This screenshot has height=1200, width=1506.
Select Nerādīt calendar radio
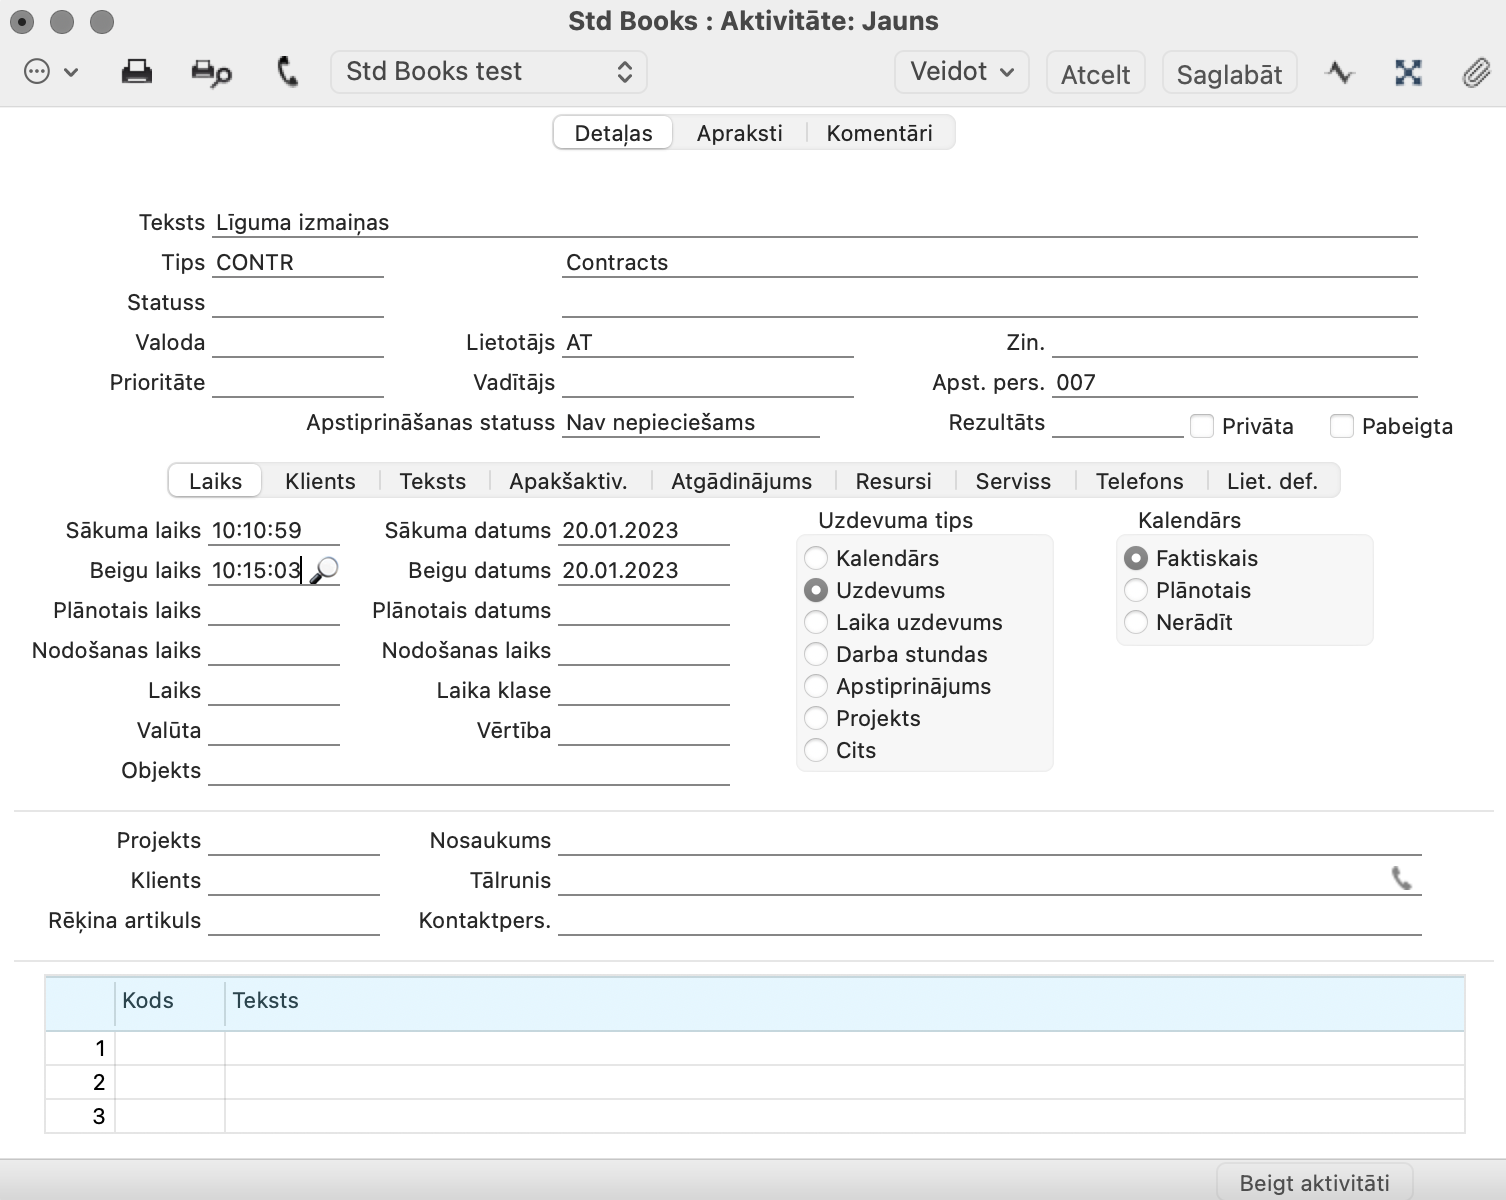click(1136, 622)
